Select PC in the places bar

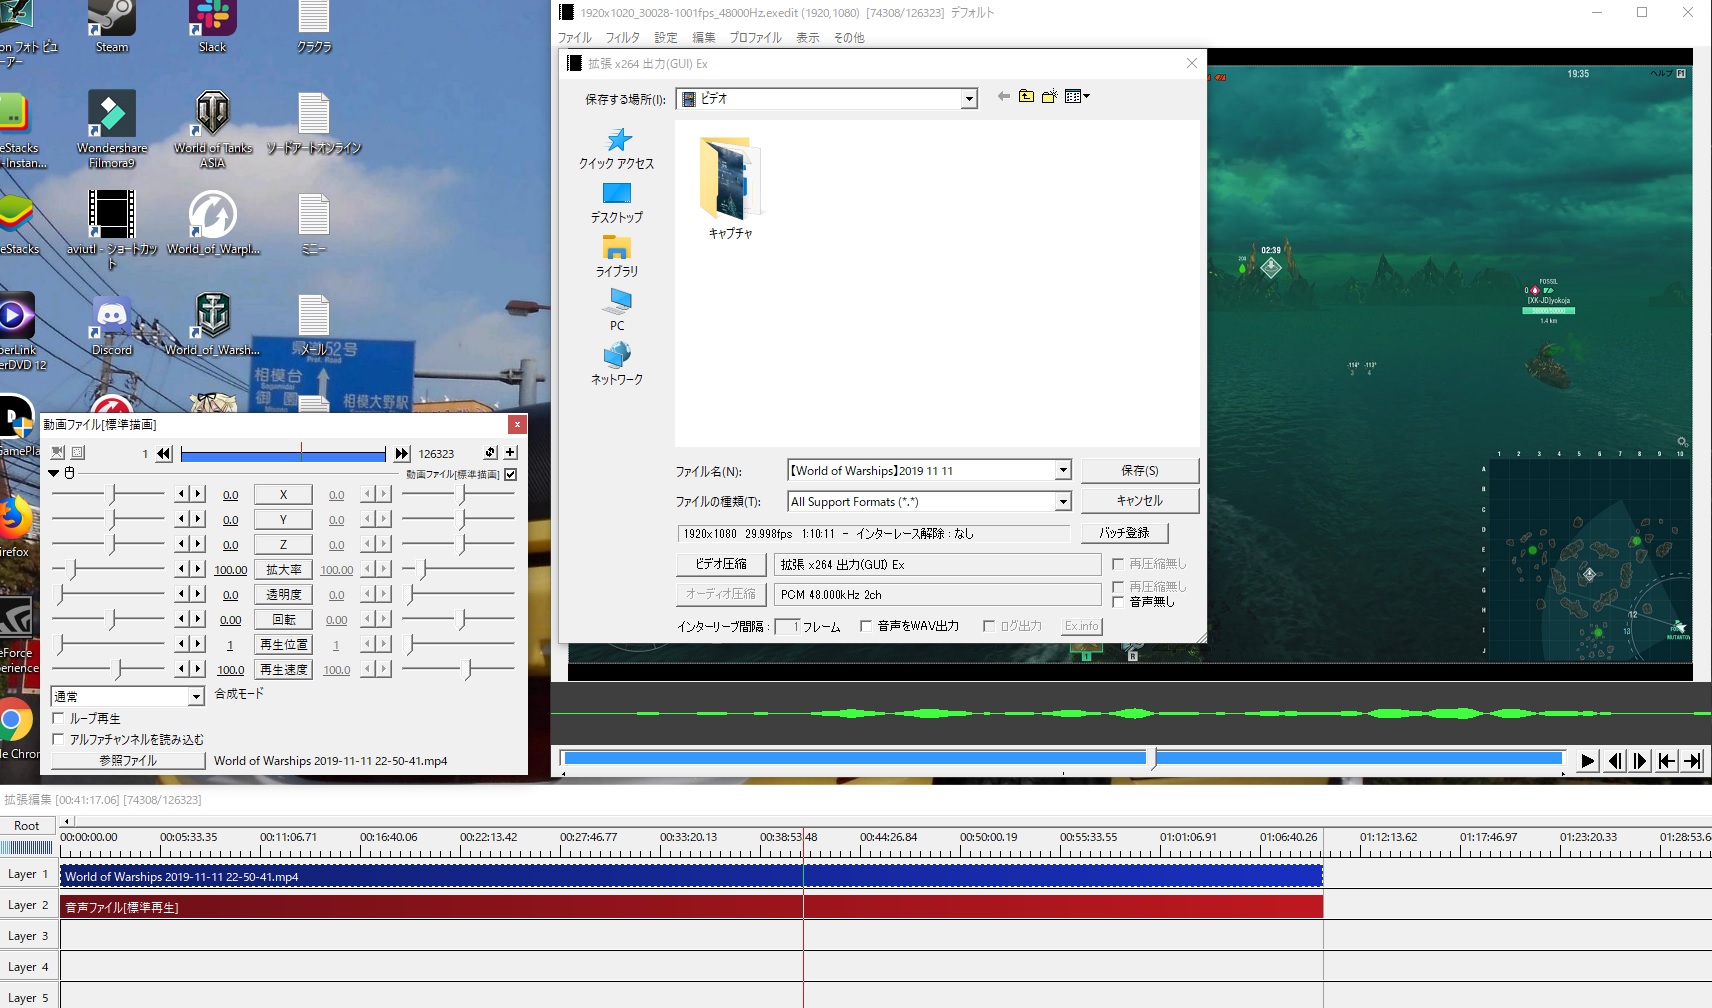click(x=617, y=311)
